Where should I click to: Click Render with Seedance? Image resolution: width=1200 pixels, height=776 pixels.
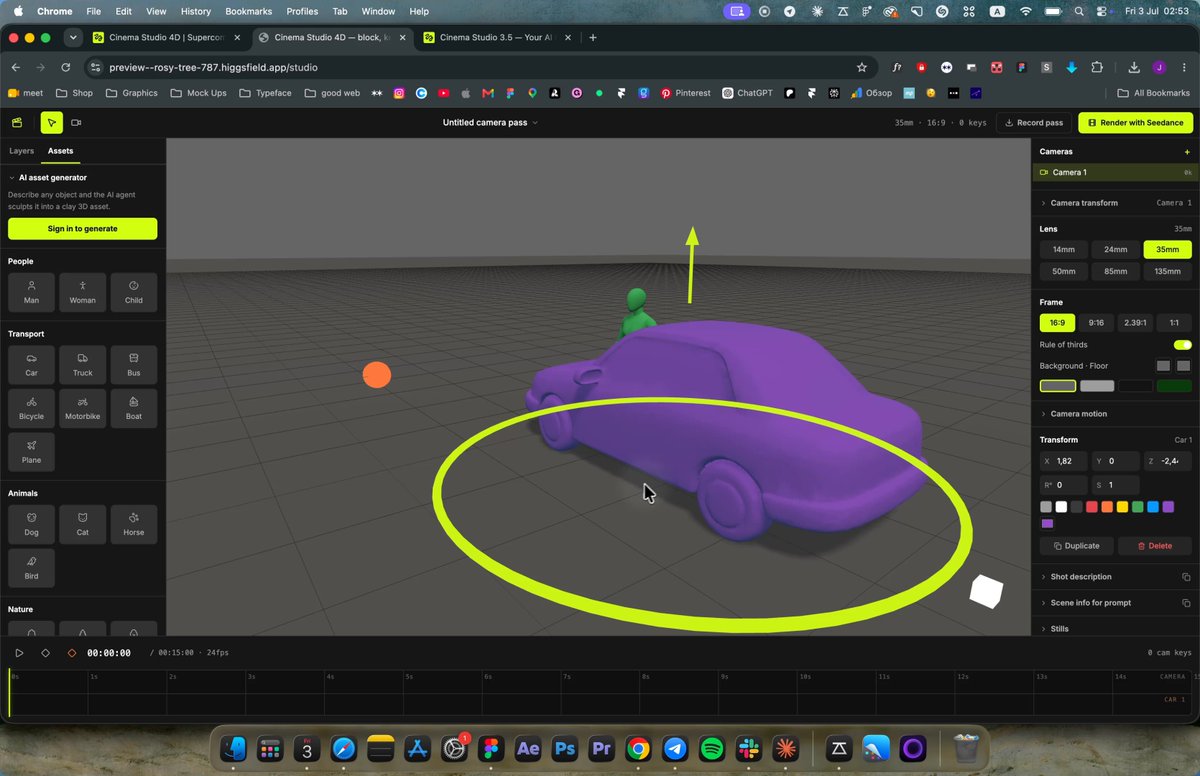click(1135, 122)
